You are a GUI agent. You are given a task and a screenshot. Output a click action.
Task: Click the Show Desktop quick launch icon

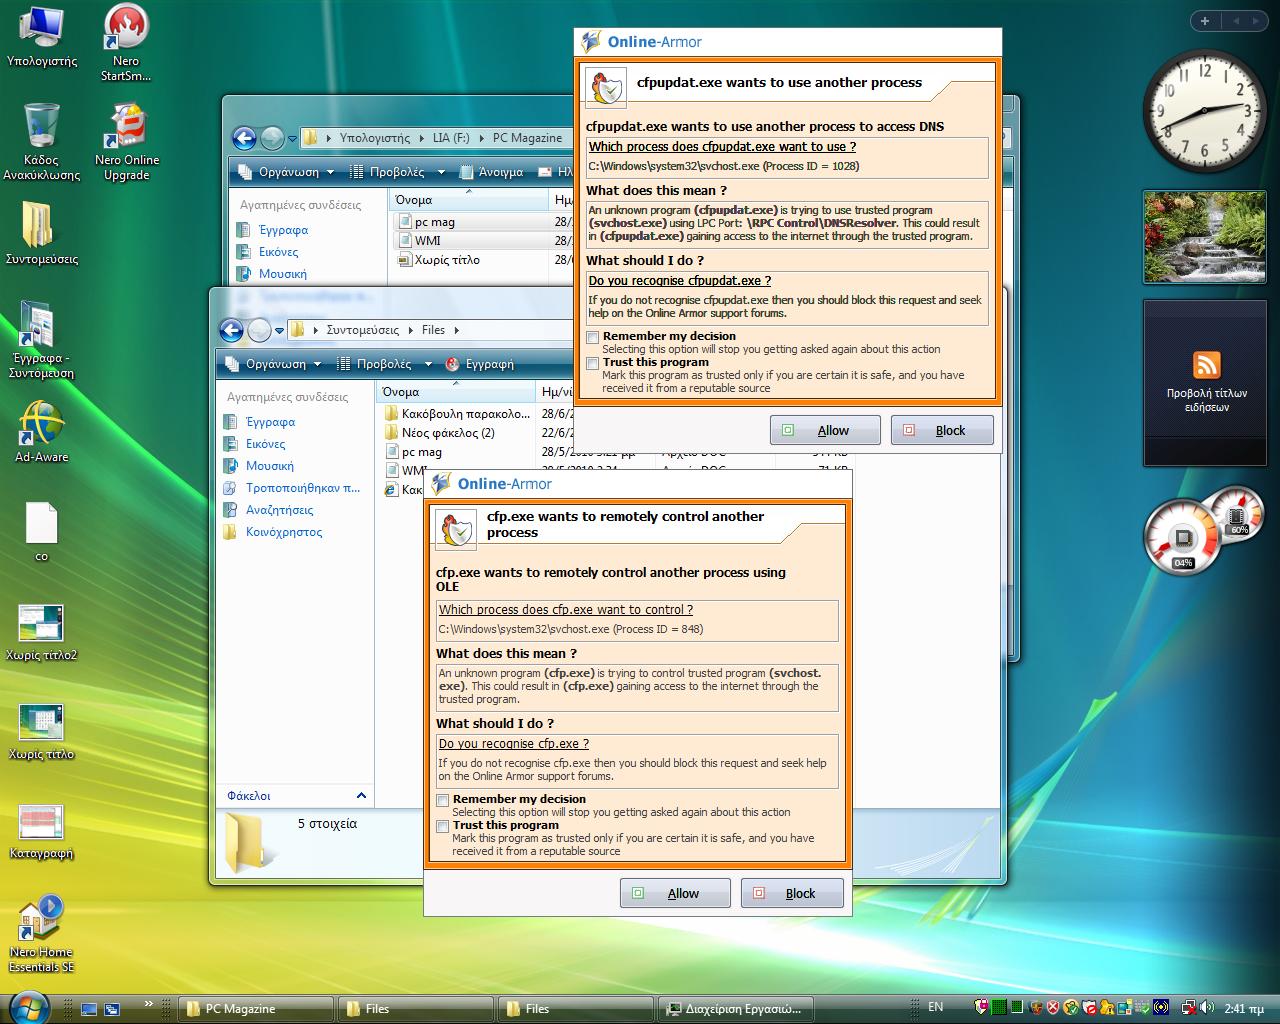(x=89, y=1009)
